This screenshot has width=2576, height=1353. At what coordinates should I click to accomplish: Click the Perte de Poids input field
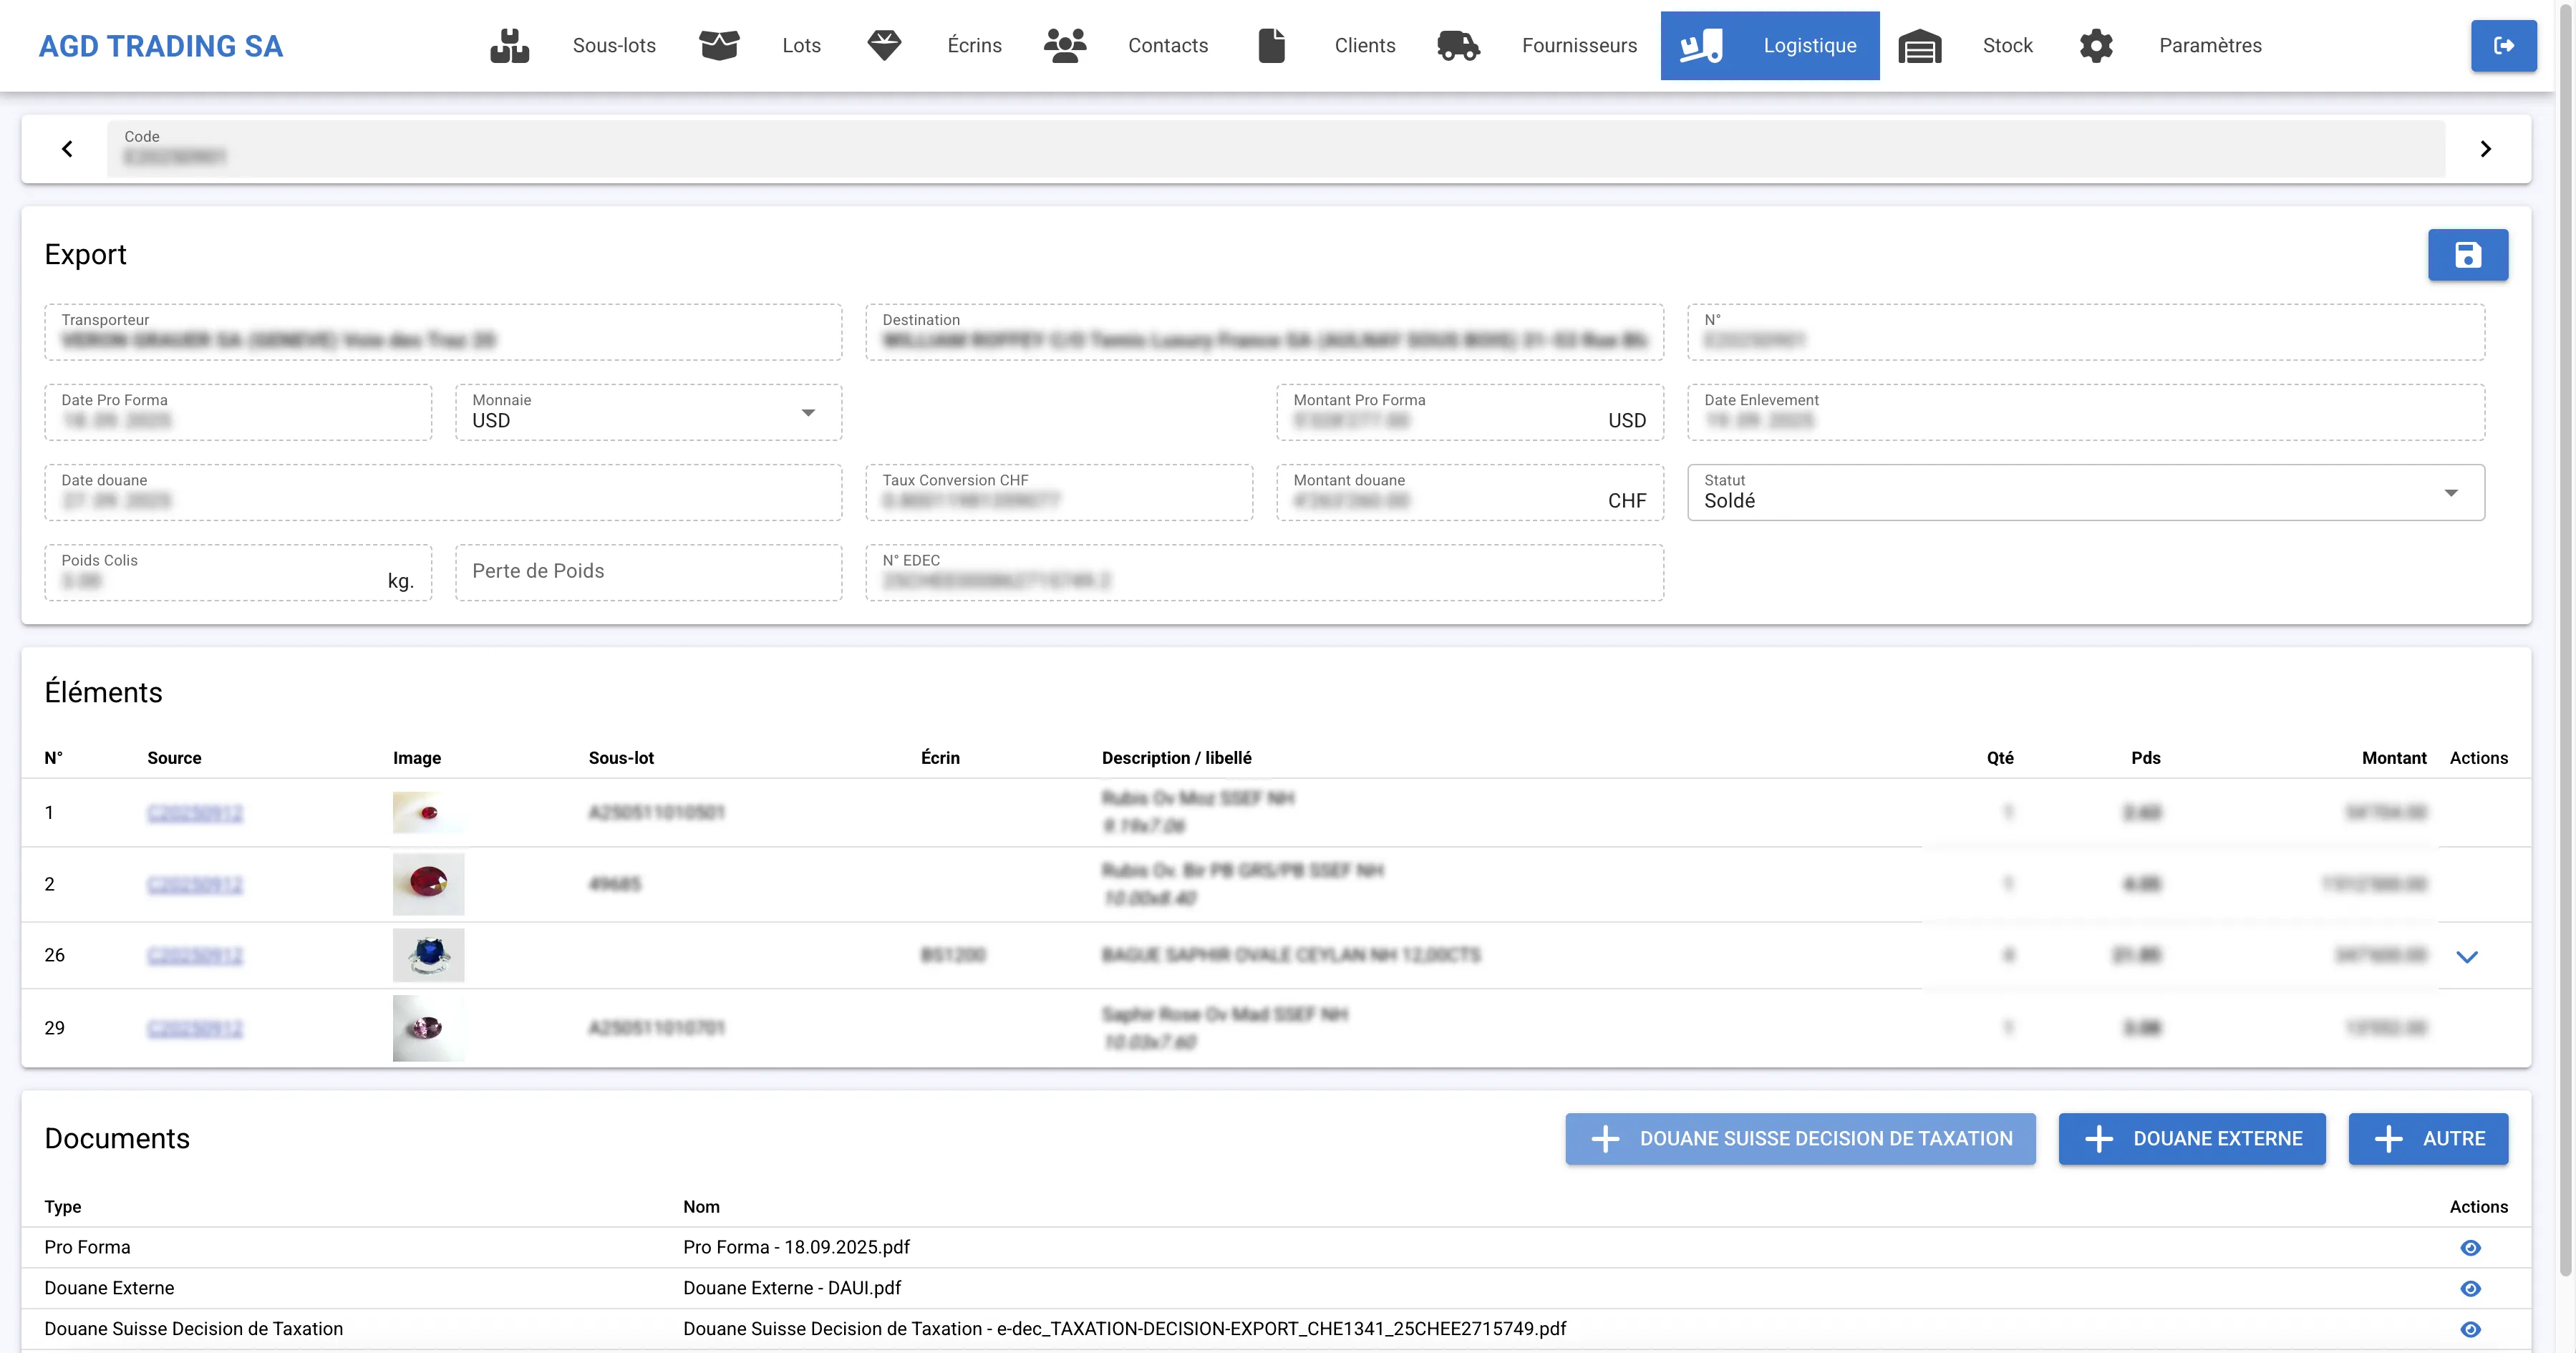648,572
